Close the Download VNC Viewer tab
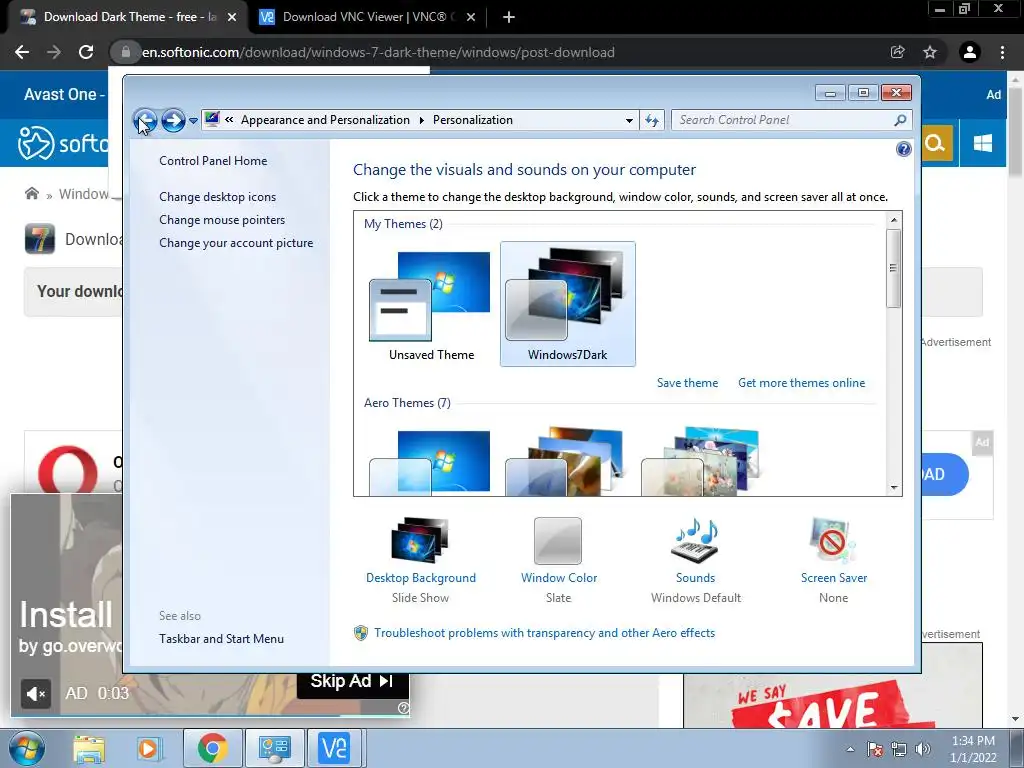This screenshot has width=1024, height=768. 471,18
